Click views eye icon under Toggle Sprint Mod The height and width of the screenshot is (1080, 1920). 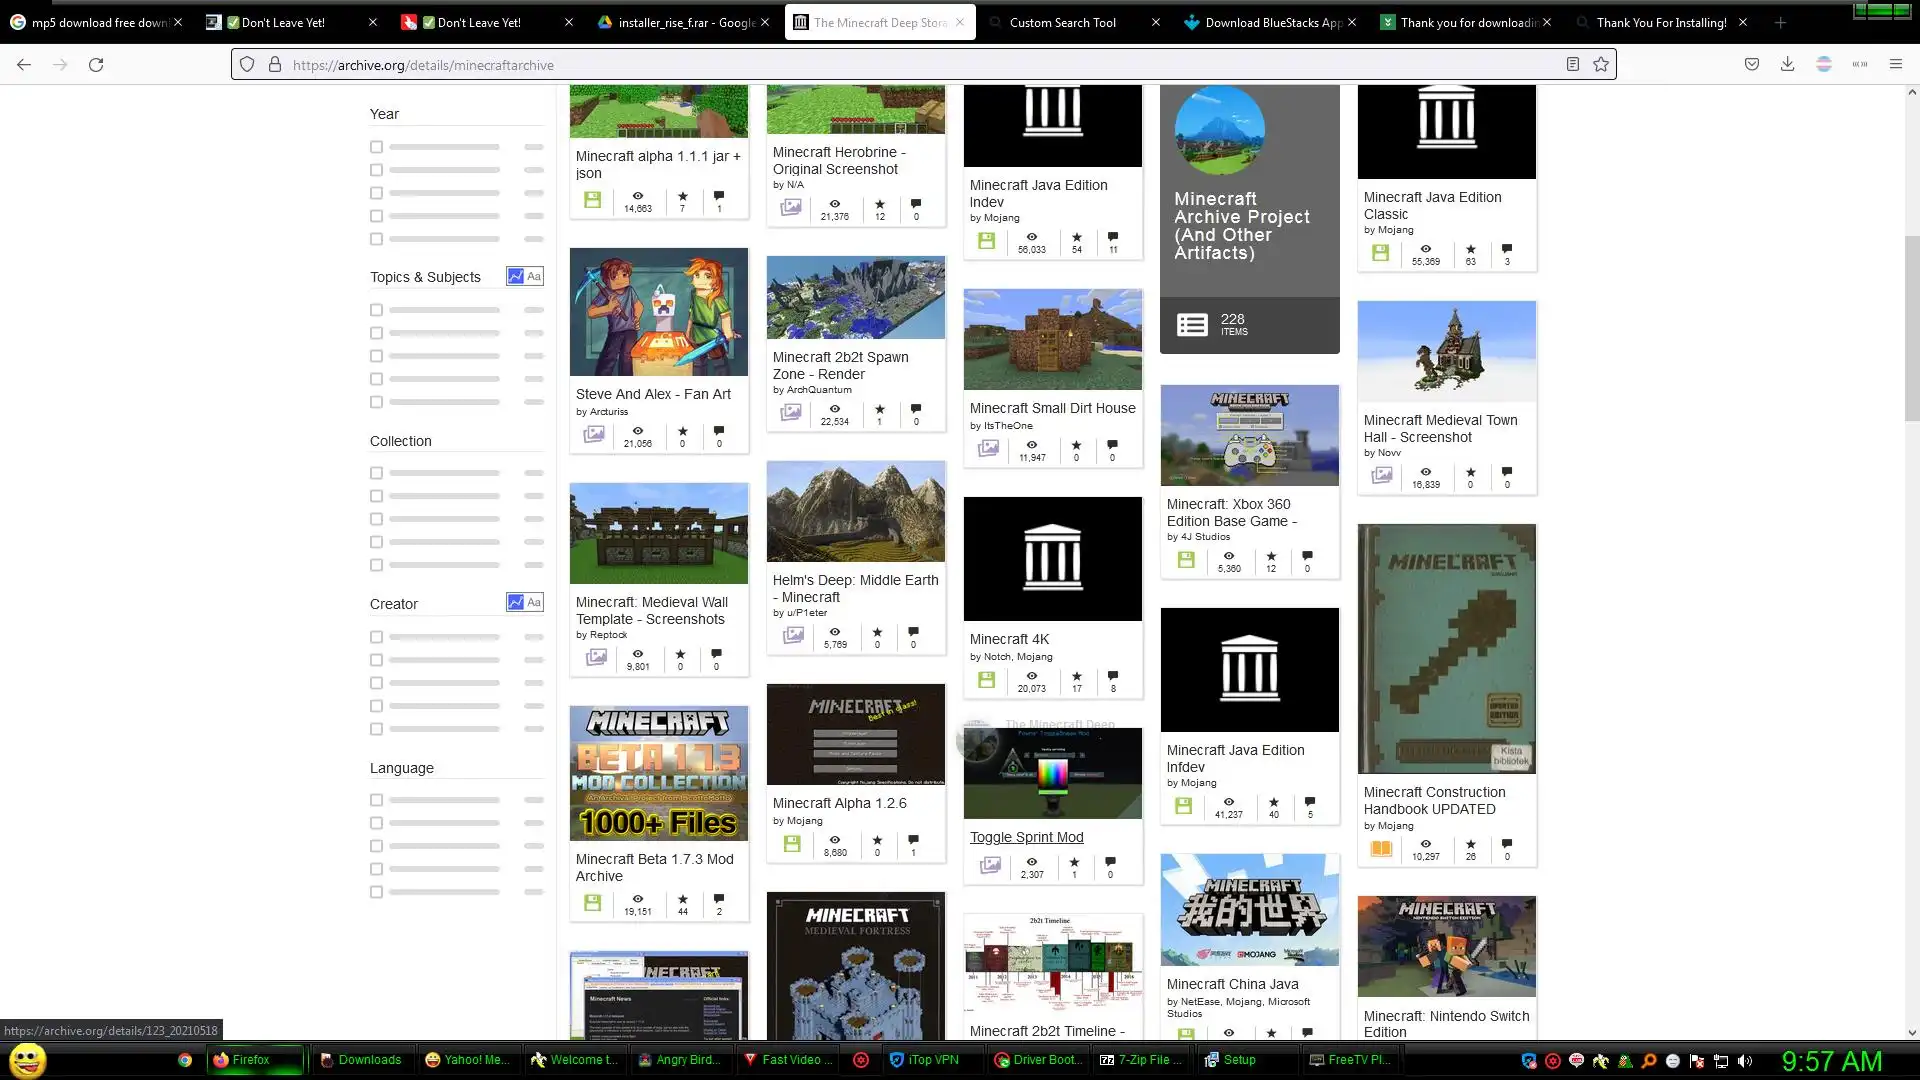(1031, 862)
